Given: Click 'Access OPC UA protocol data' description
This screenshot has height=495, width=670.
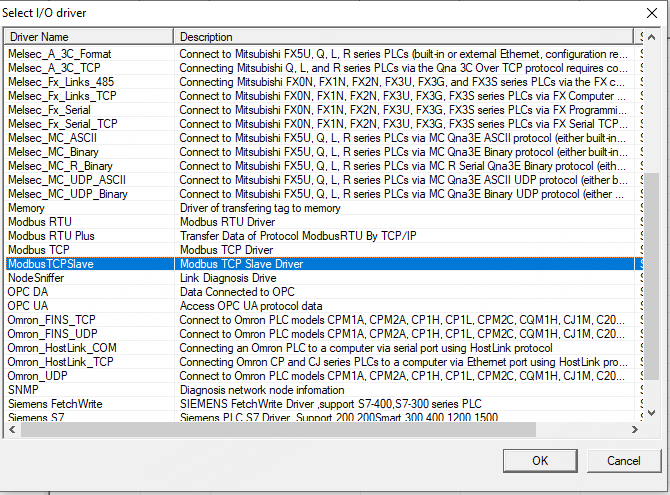Looking at the screenshot, I should [x=251, y=306].
